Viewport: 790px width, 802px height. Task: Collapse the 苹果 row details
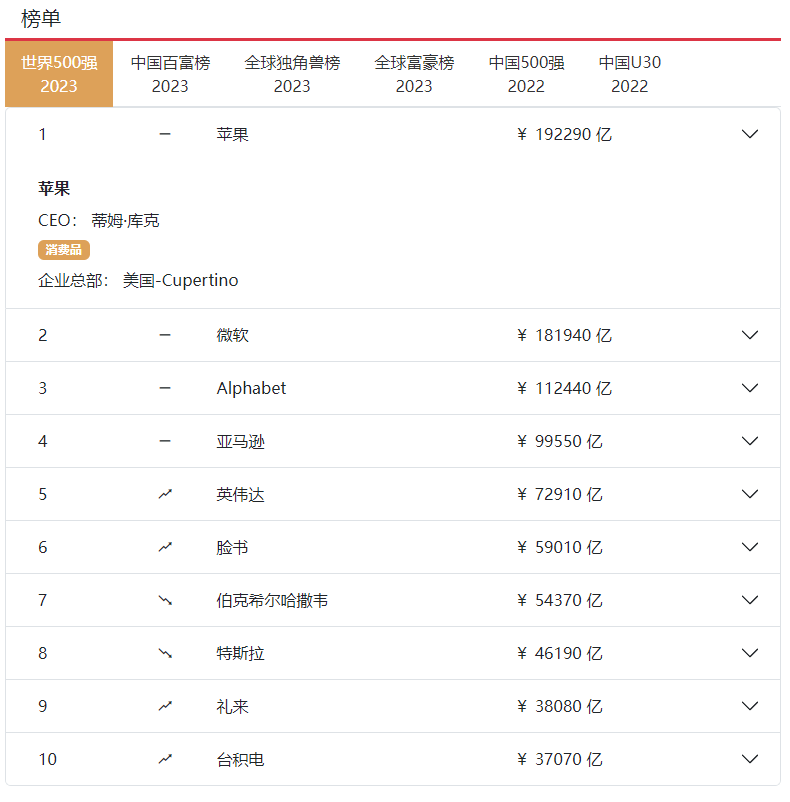tap(750, 134)
